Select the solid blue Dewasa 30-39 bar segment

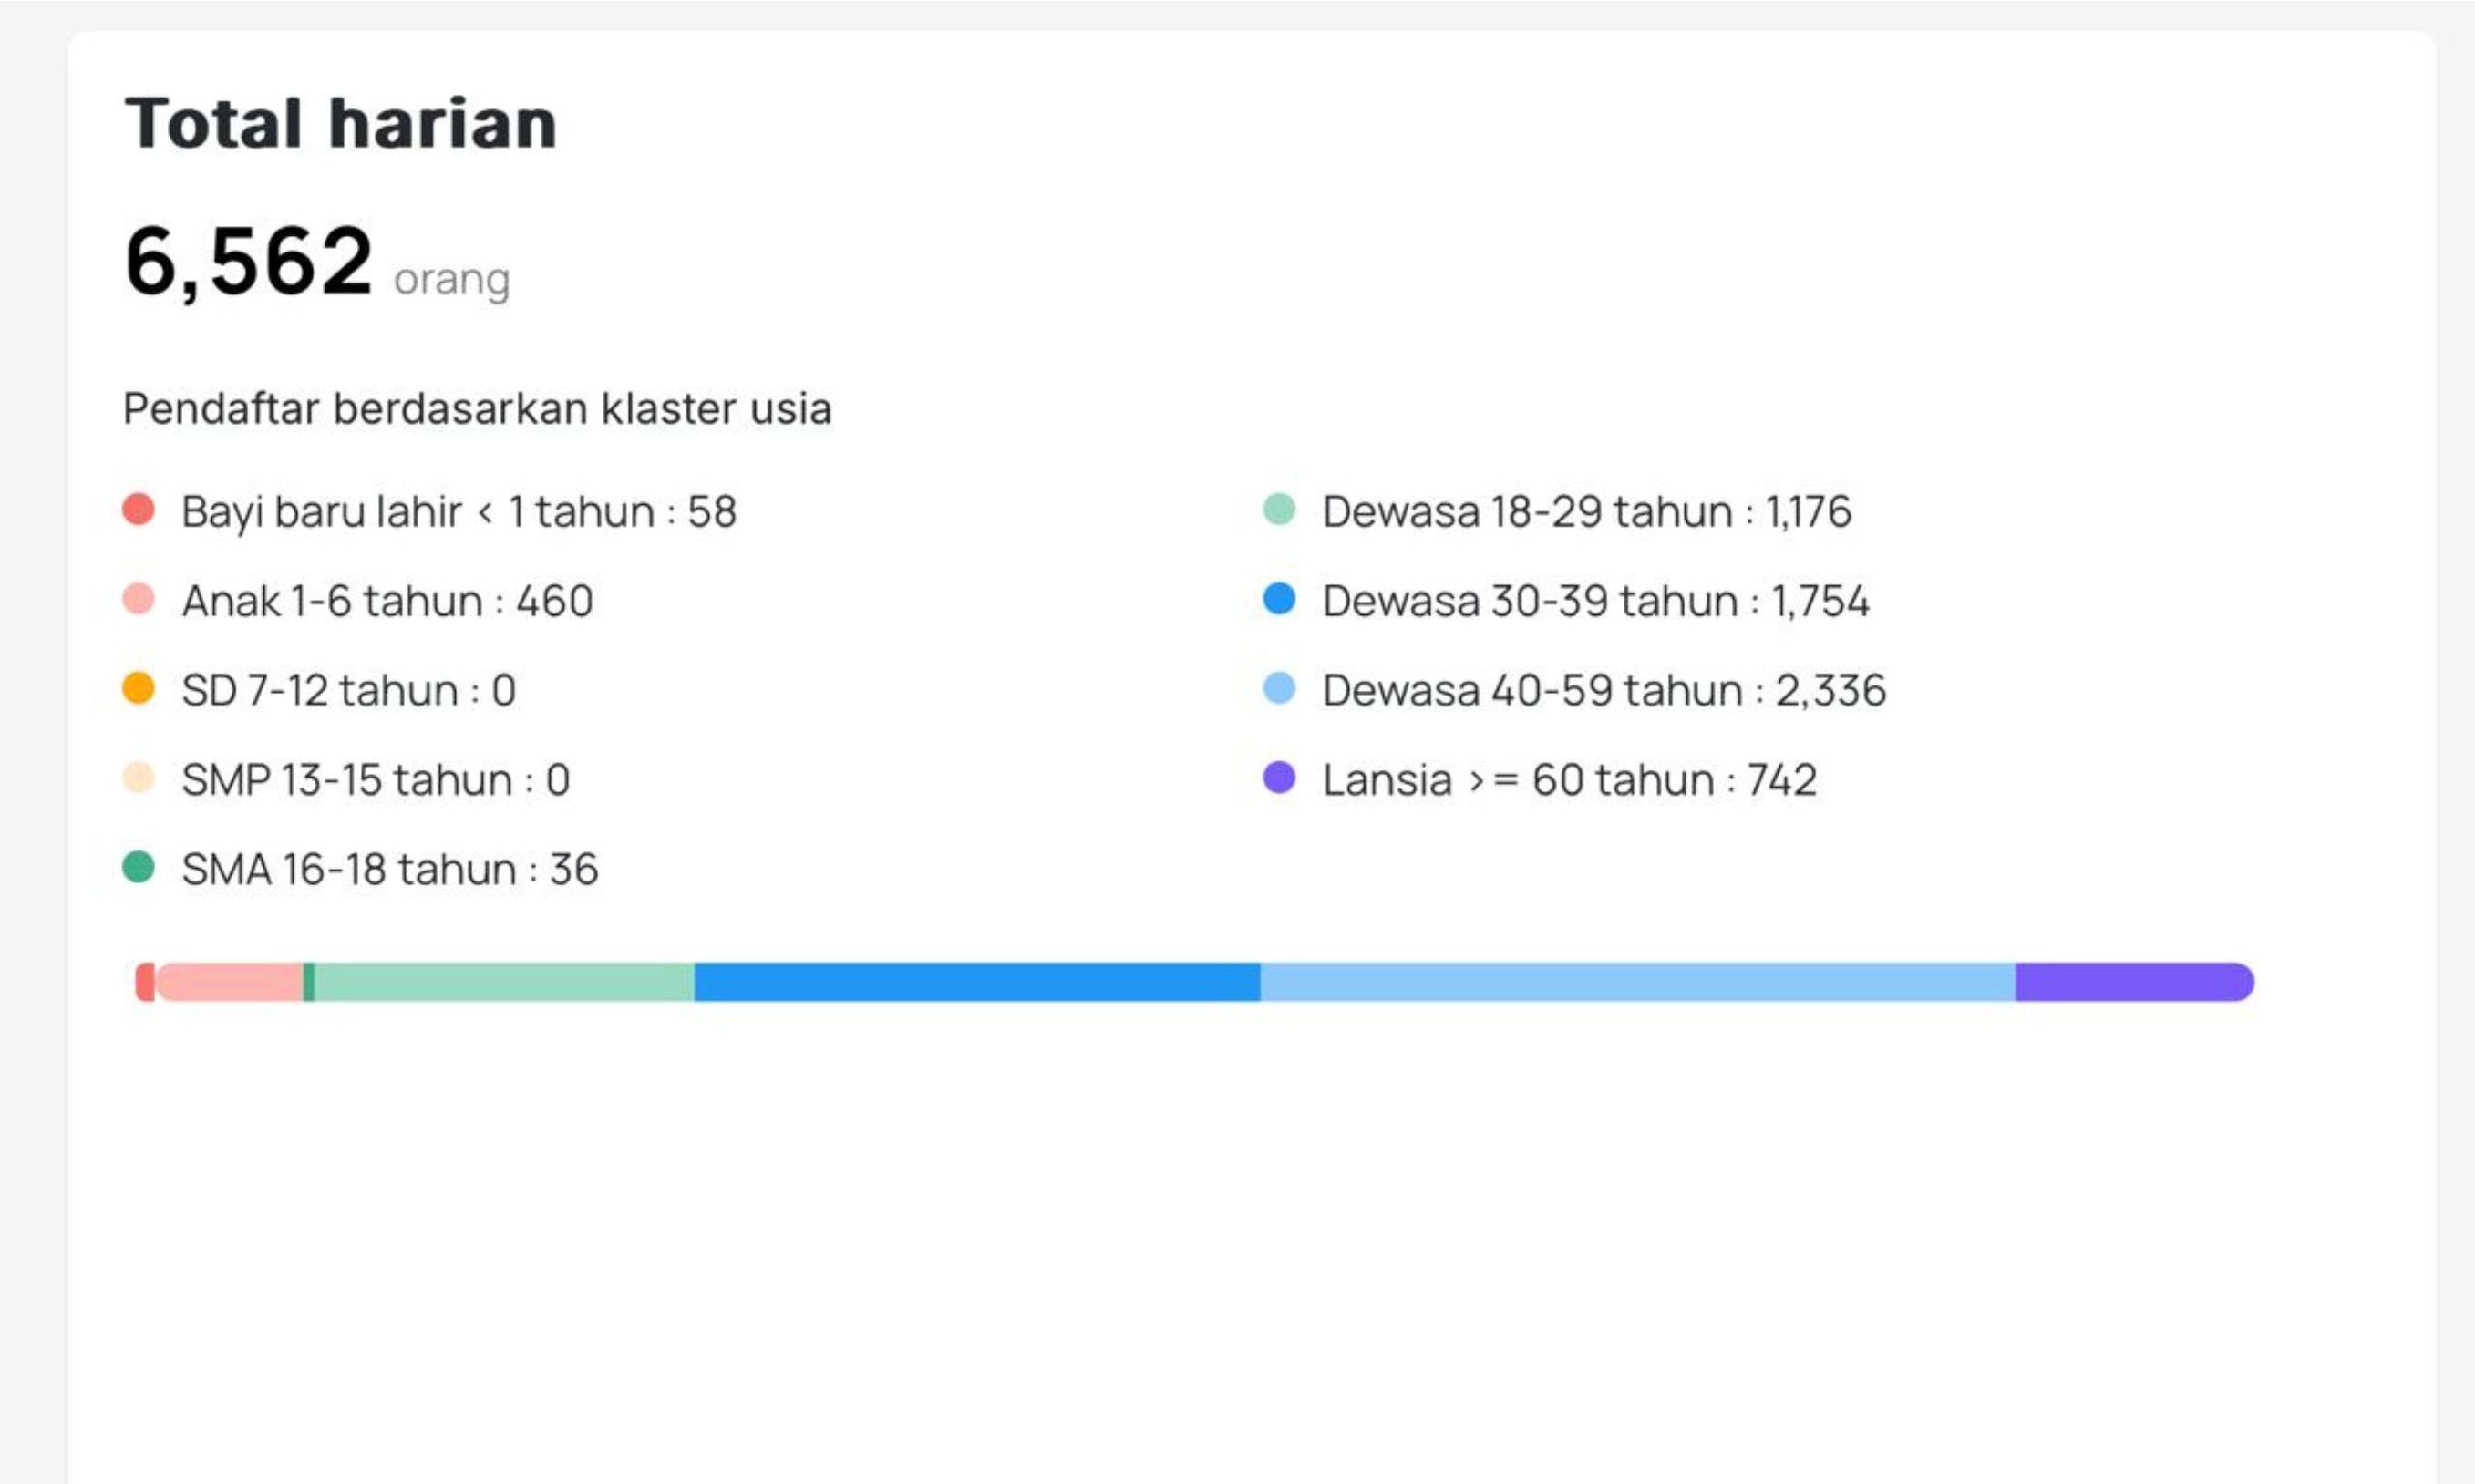(x=977, y=982)
